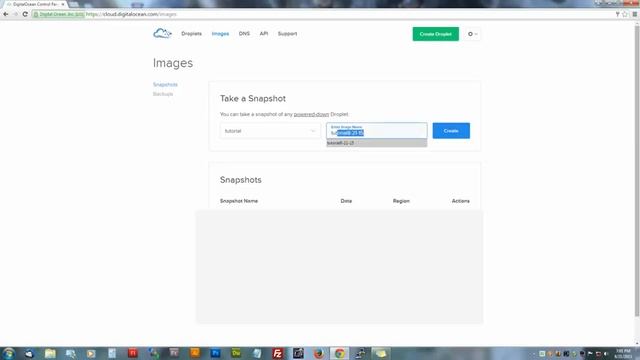The width and height of the screenshot is (640, 360).
Task: Go to the DNS section
Action: pyautogui.click(x=244, y=34)
